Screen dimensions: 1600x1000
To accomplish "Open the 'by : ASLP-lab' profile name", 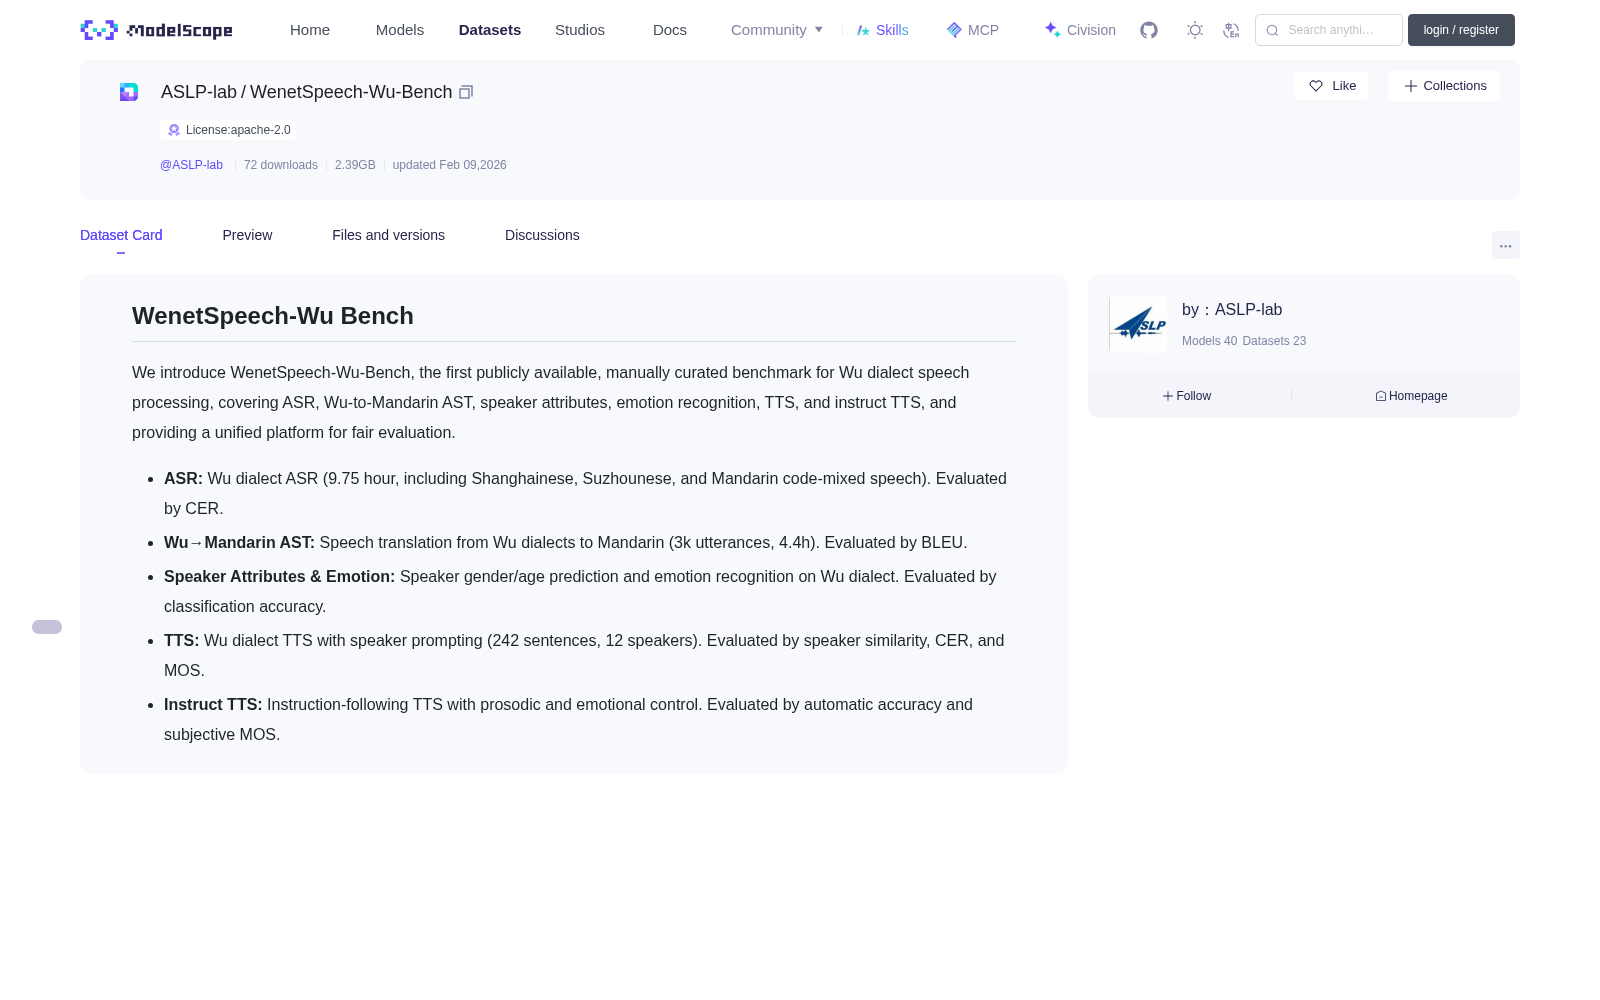I will [1232, 310].
